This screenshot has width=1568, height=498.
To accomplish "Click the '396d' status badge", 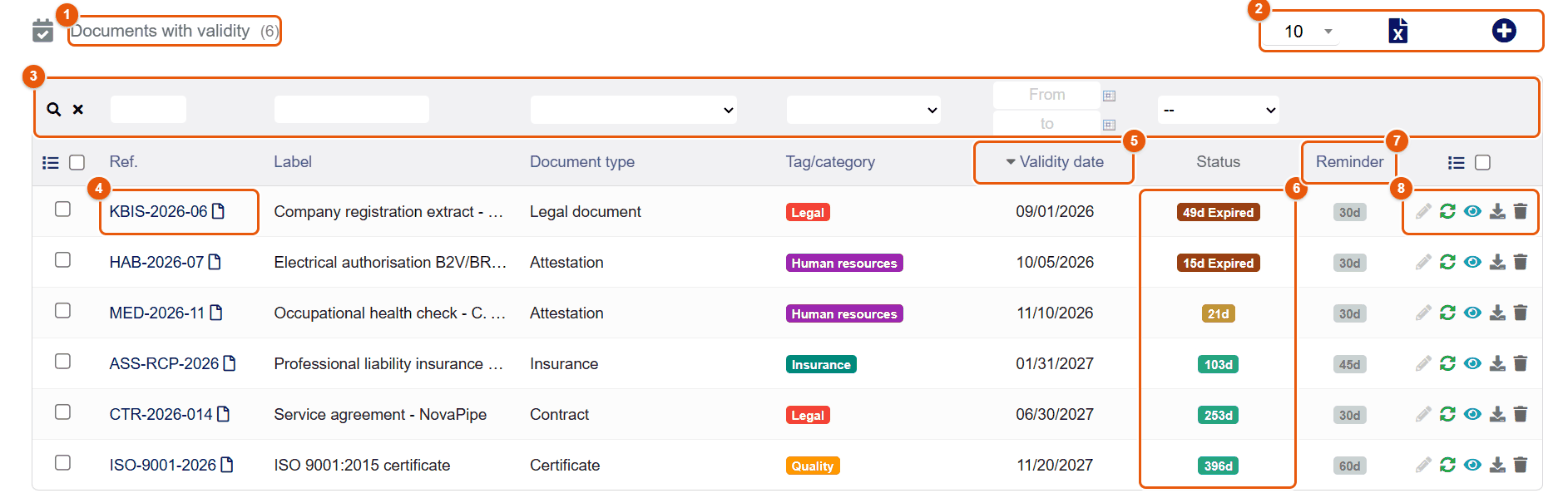I will (1218, 465).
